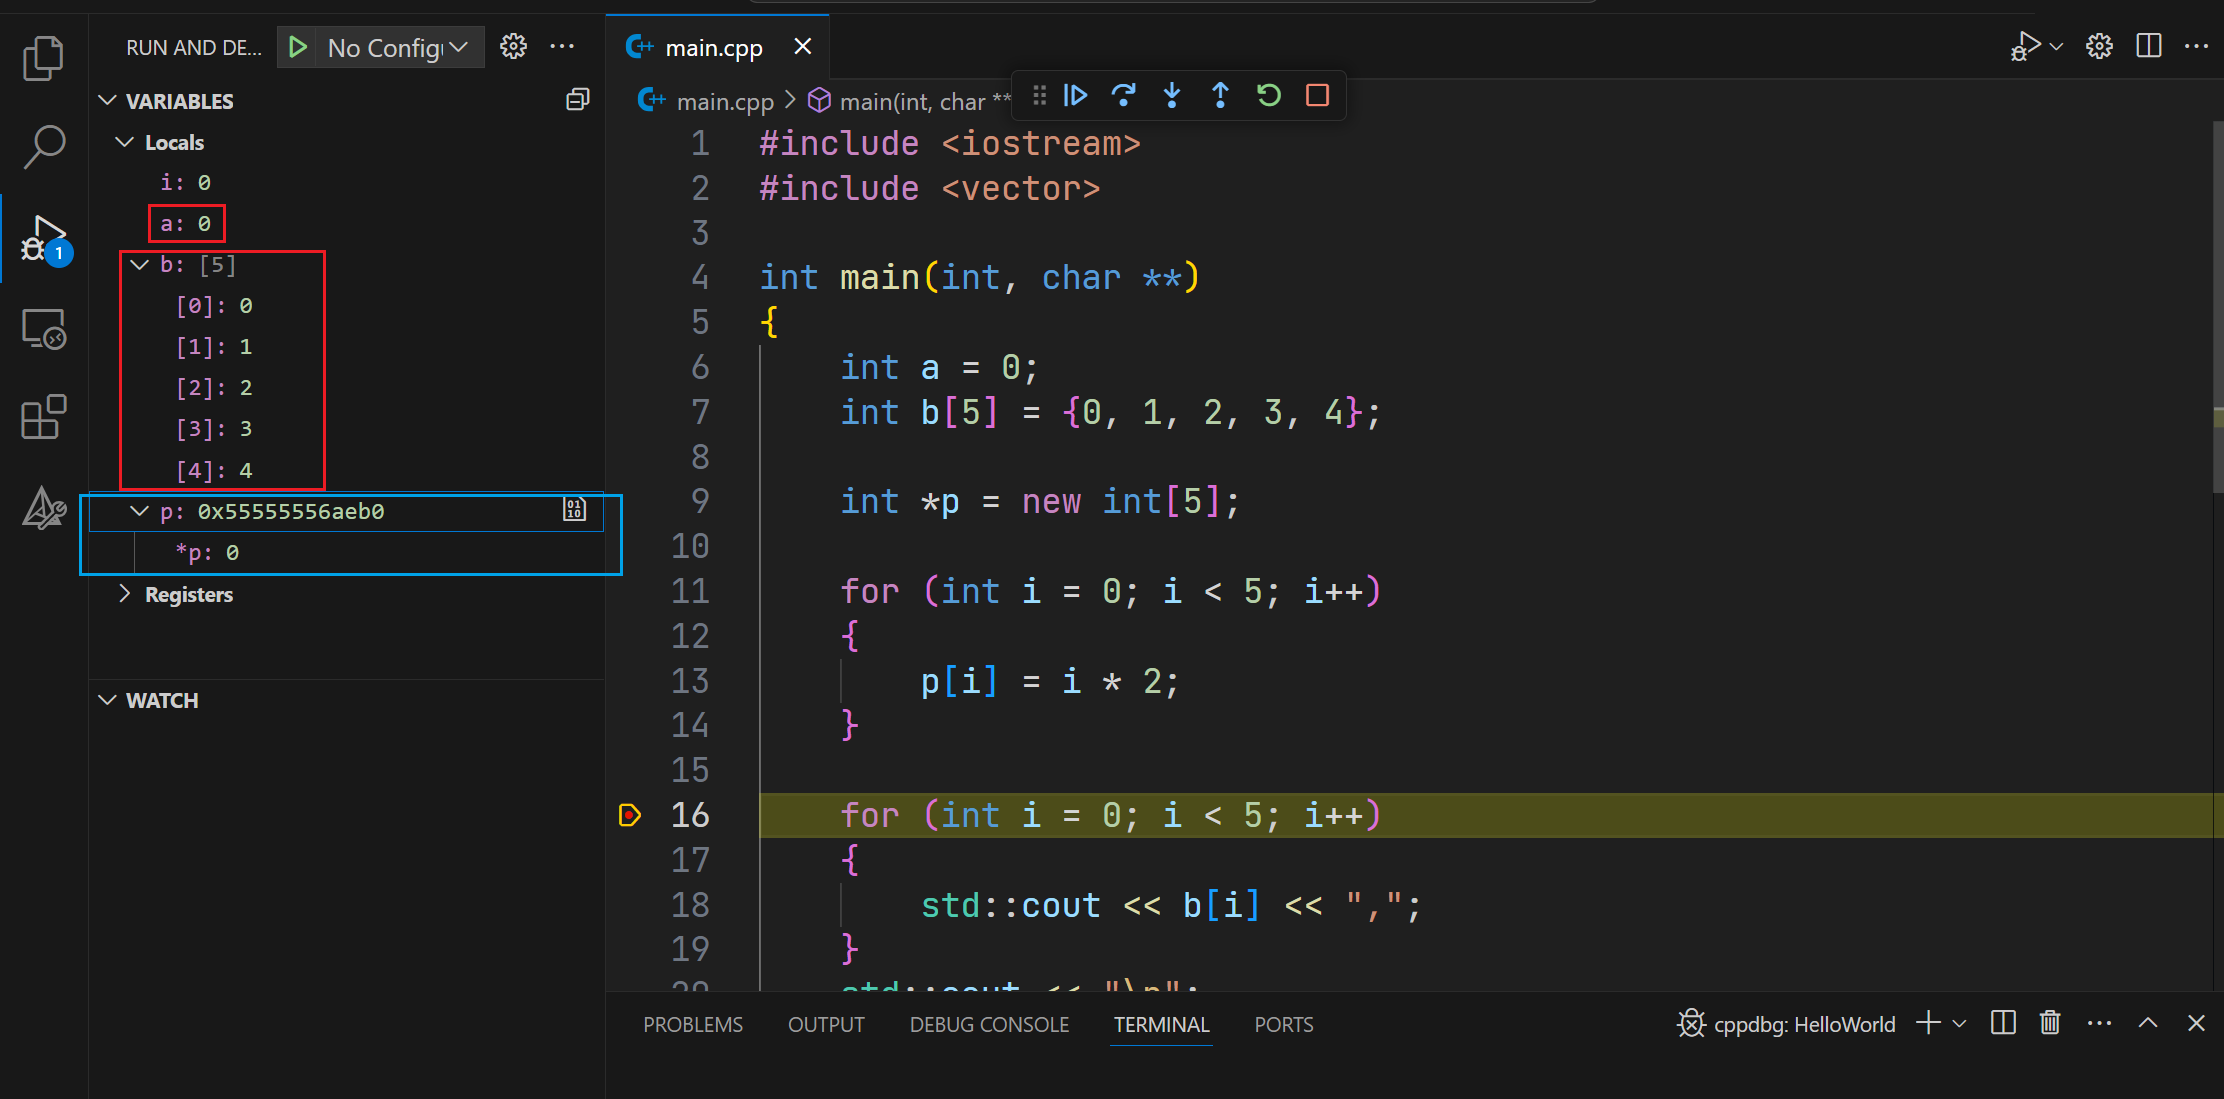Click the Restart debug session icon

tap(1267, 95)
